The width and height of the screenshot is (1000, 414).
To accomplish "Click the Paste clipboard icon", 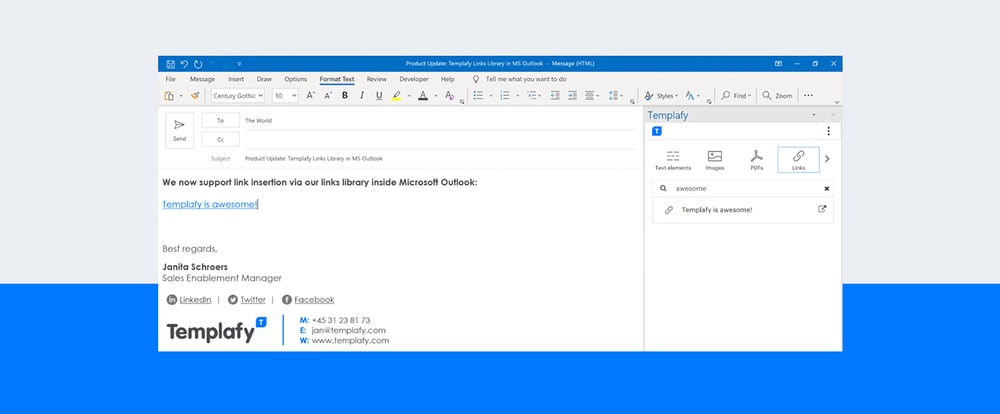I will (169, 96).
